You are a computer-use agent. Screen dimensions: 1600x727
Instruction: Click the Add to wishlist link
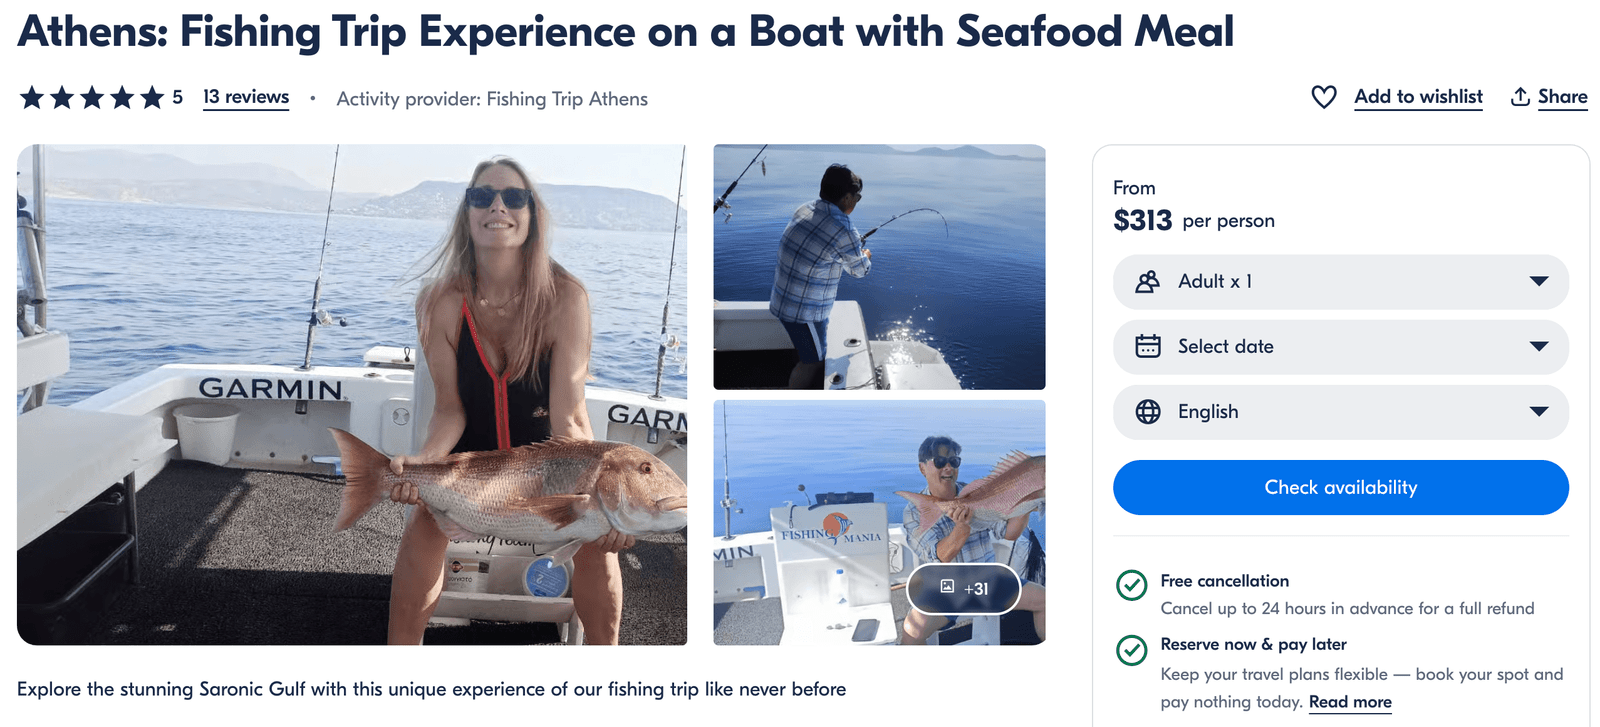pos(1418,97)
